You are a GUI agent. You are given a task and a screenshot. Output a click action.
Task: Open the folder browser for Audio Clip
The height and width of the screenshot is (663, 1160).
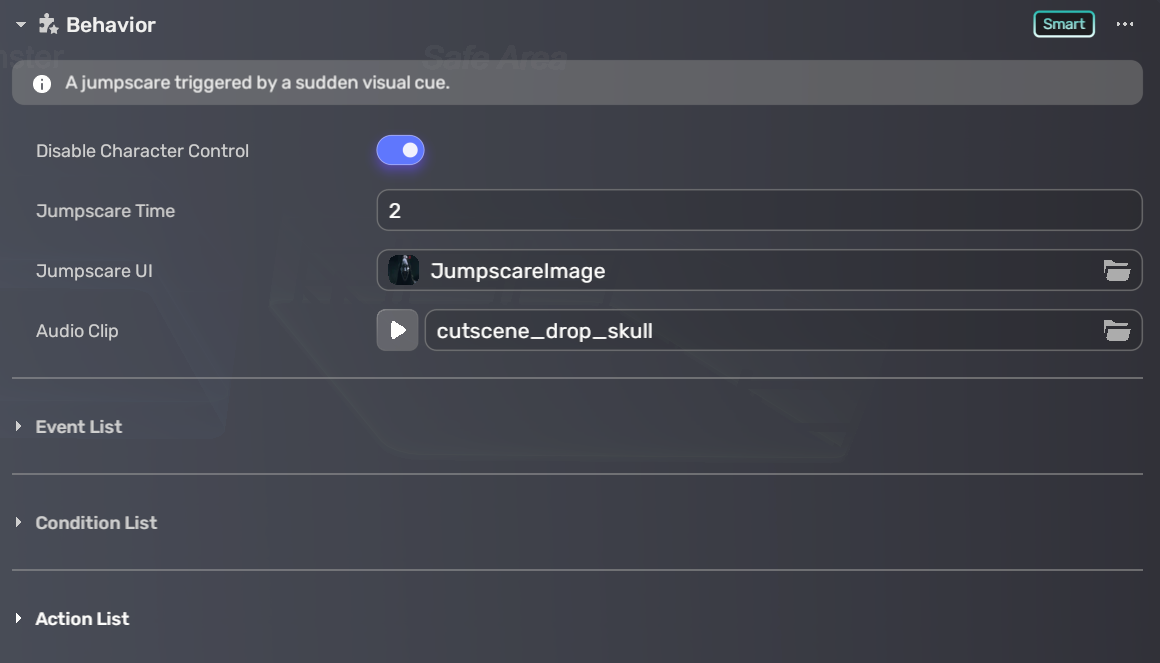click(x=1118, y=330)
